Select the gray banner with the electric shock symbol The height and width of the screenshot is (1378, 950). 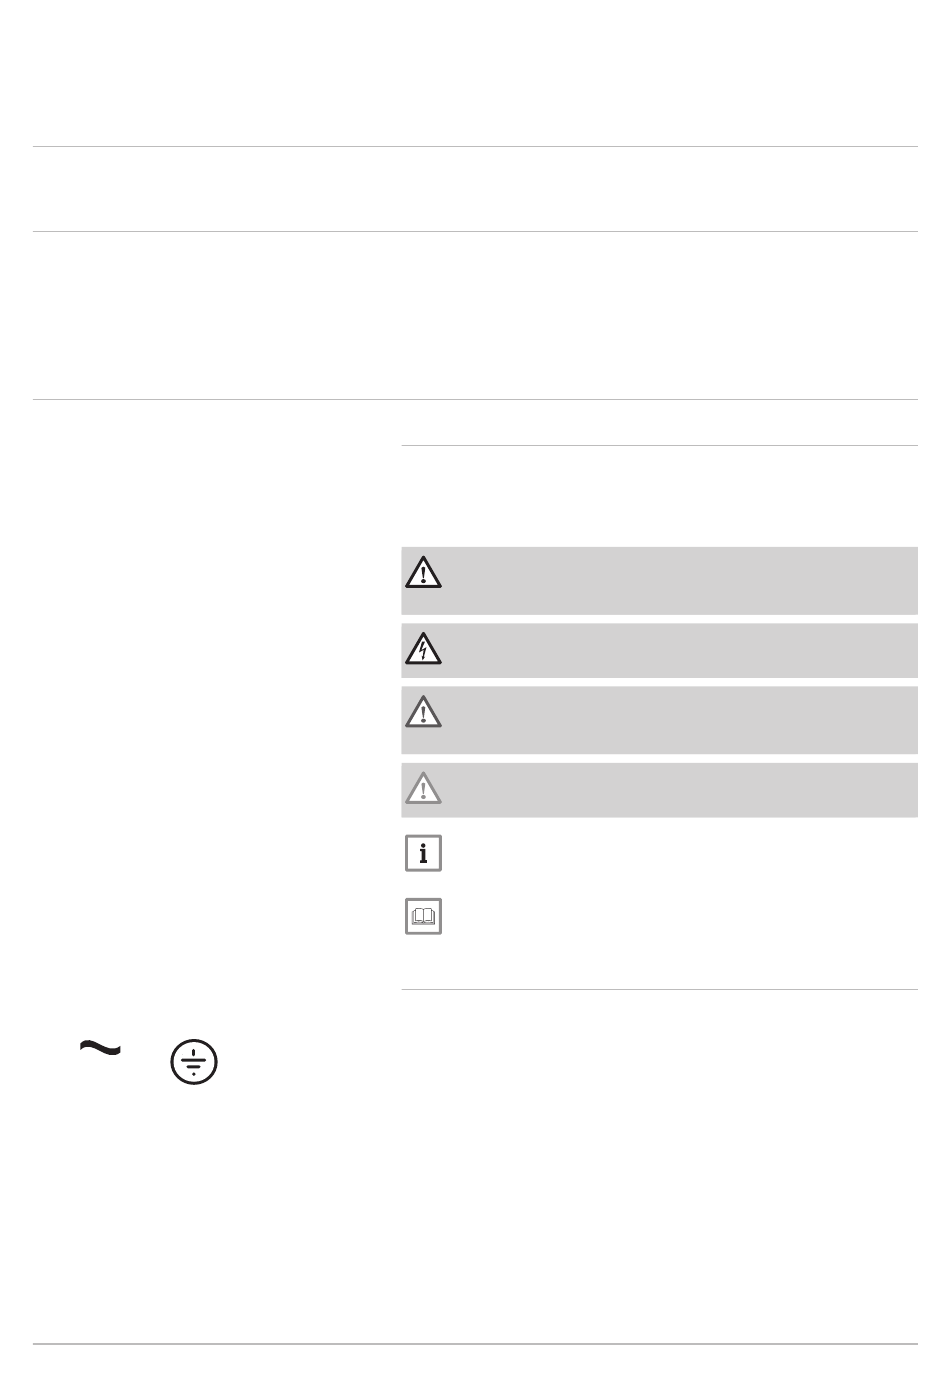pyautogui.click(x=659, y=651)
